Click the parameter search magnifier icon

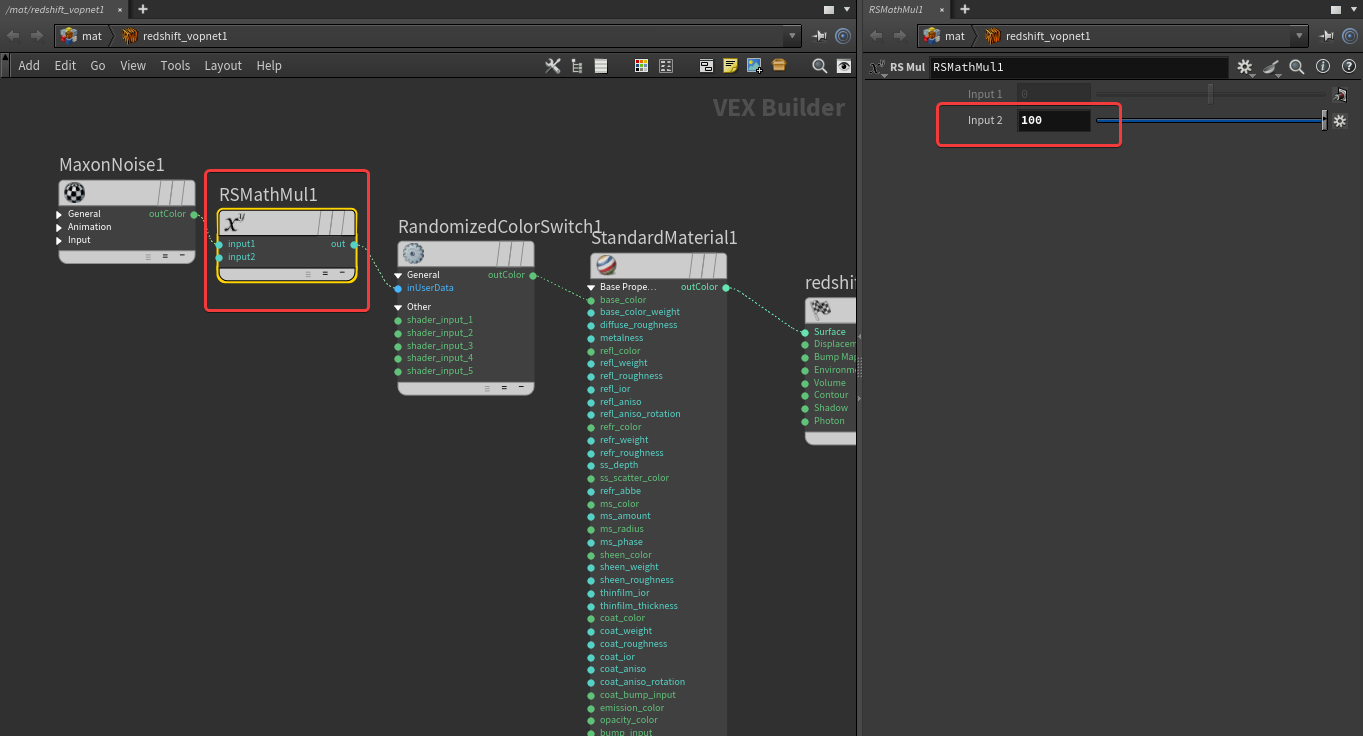click(1297, 67)
